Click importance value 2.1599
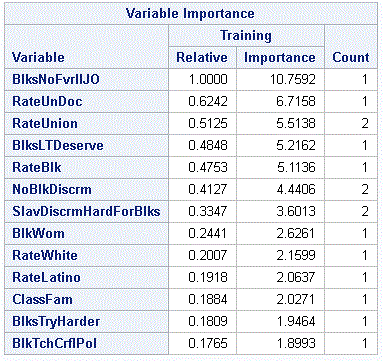Screen dimensions: 384x361 pos(296,255)
